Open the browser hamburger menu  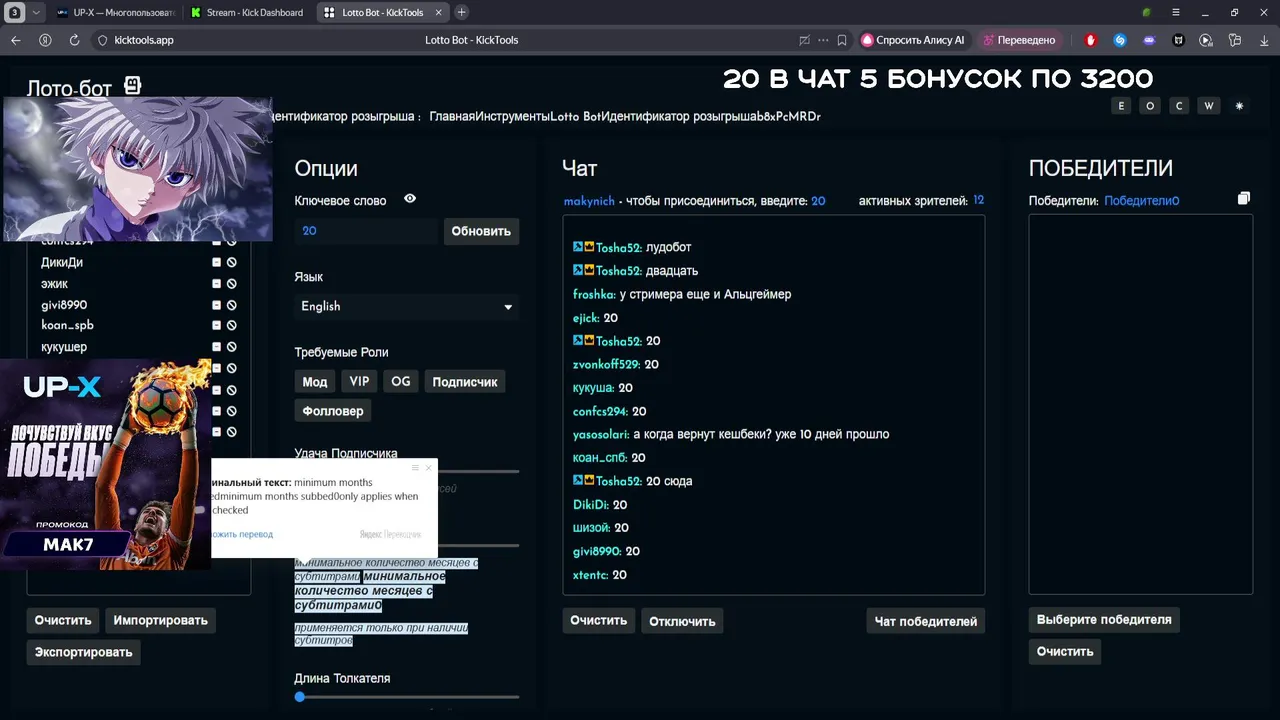[x=1176, y=13]
